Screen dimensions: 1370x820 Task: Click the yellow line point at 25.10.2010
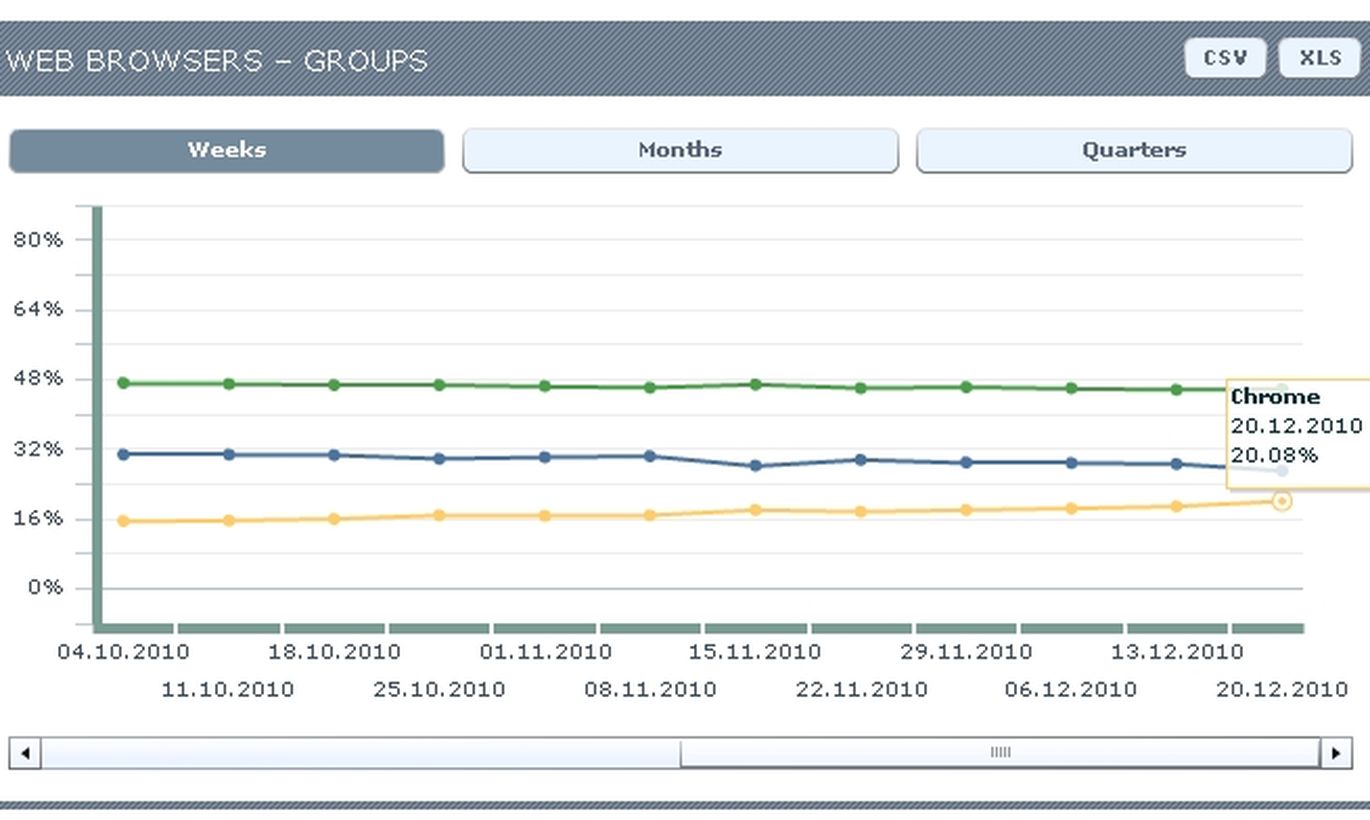click(x=439, y=516)
